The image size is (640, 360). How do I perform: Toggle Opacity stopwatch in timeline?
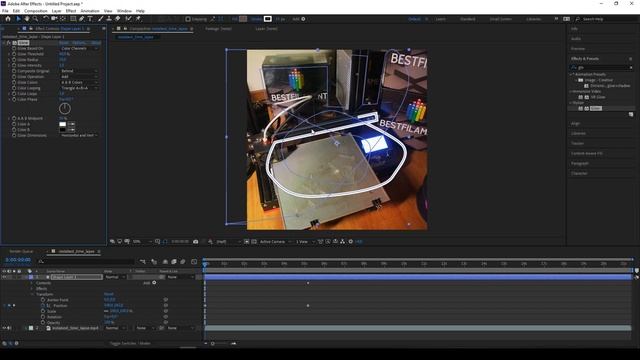[43, 322]
